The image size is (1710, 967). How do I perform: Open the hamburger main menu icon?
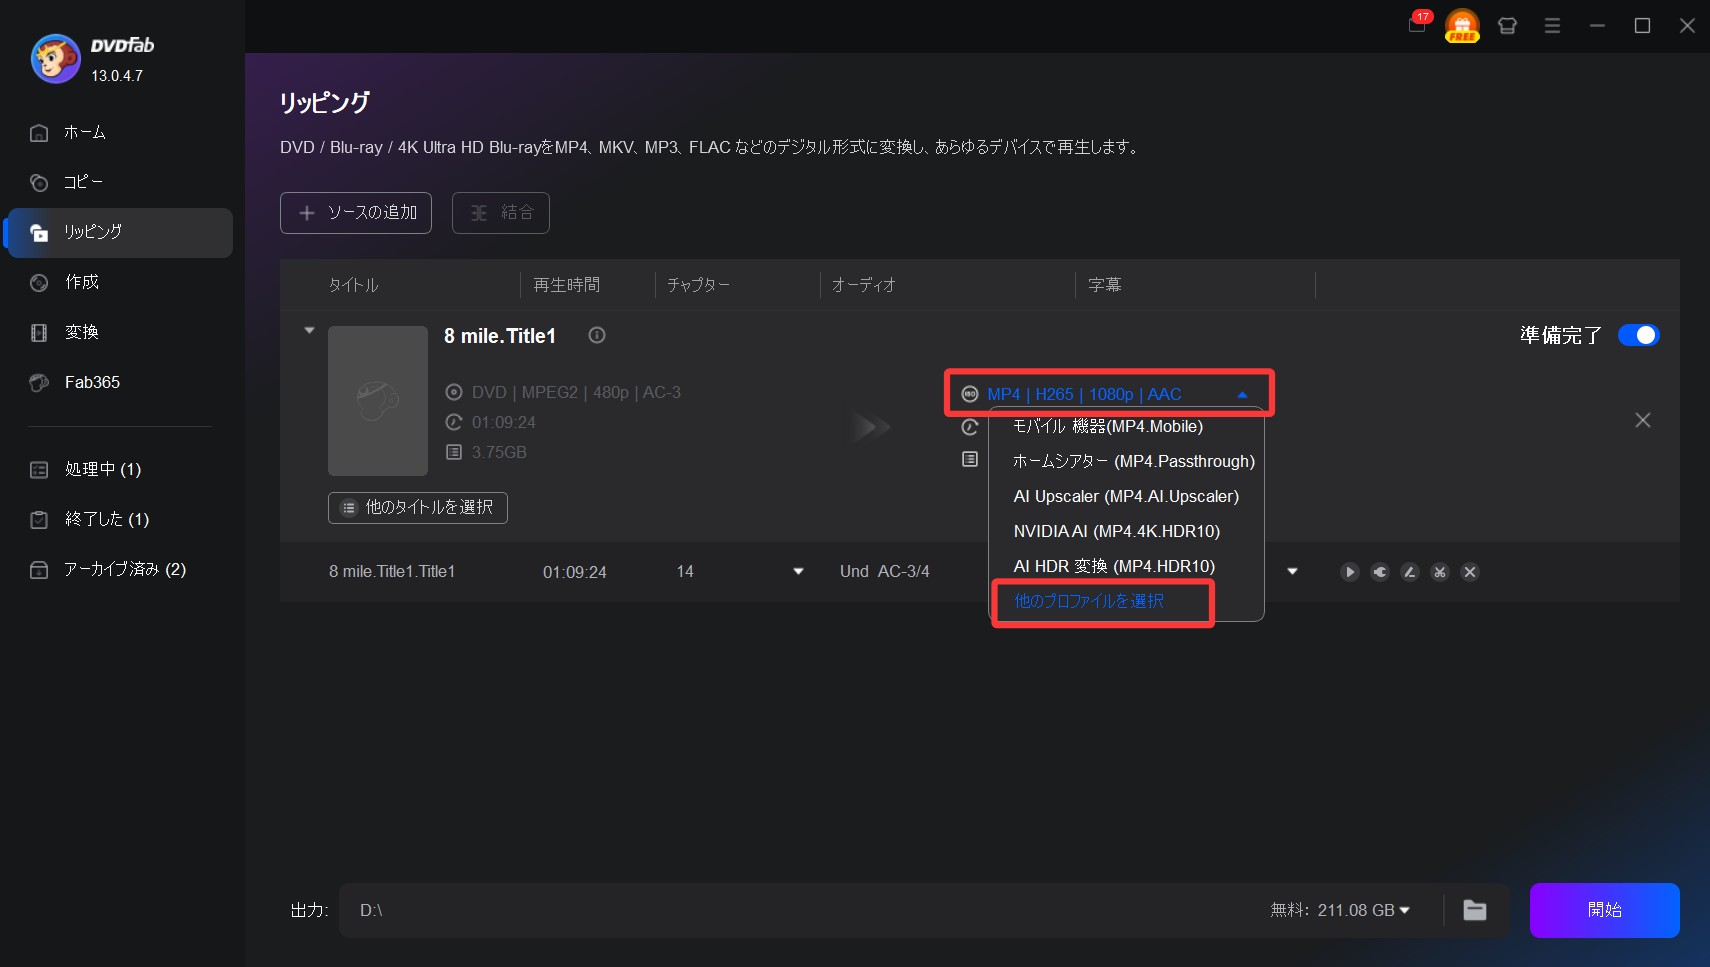point(1552,26)
